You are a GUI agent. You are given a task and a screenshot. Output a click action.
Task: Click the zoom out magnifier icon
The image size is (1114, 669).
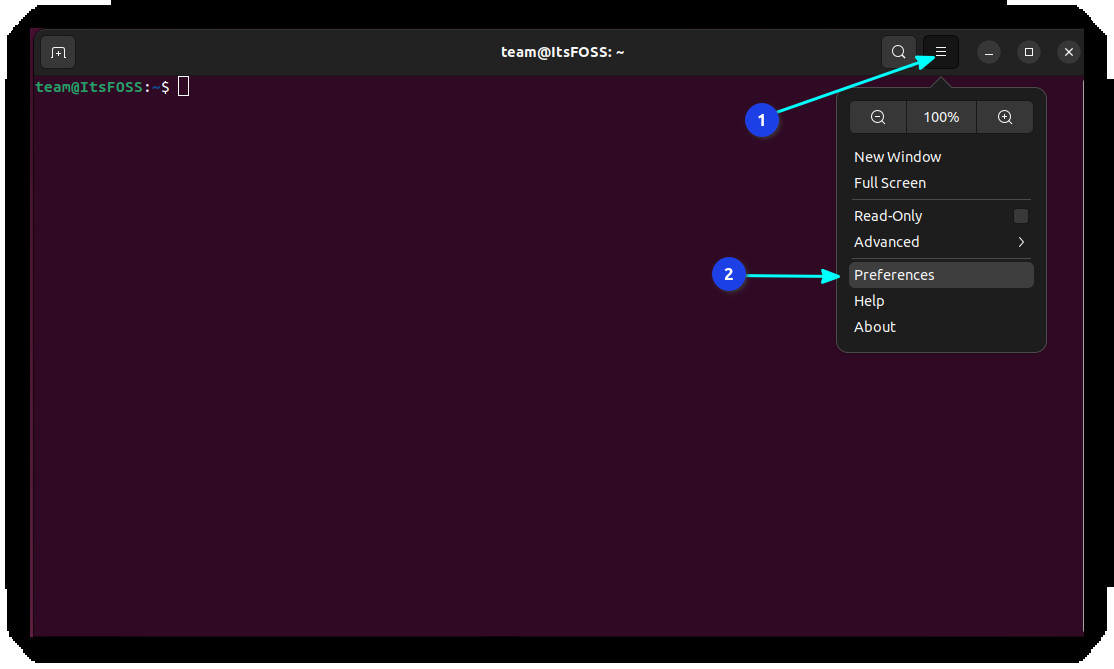[x=877, y=117]
